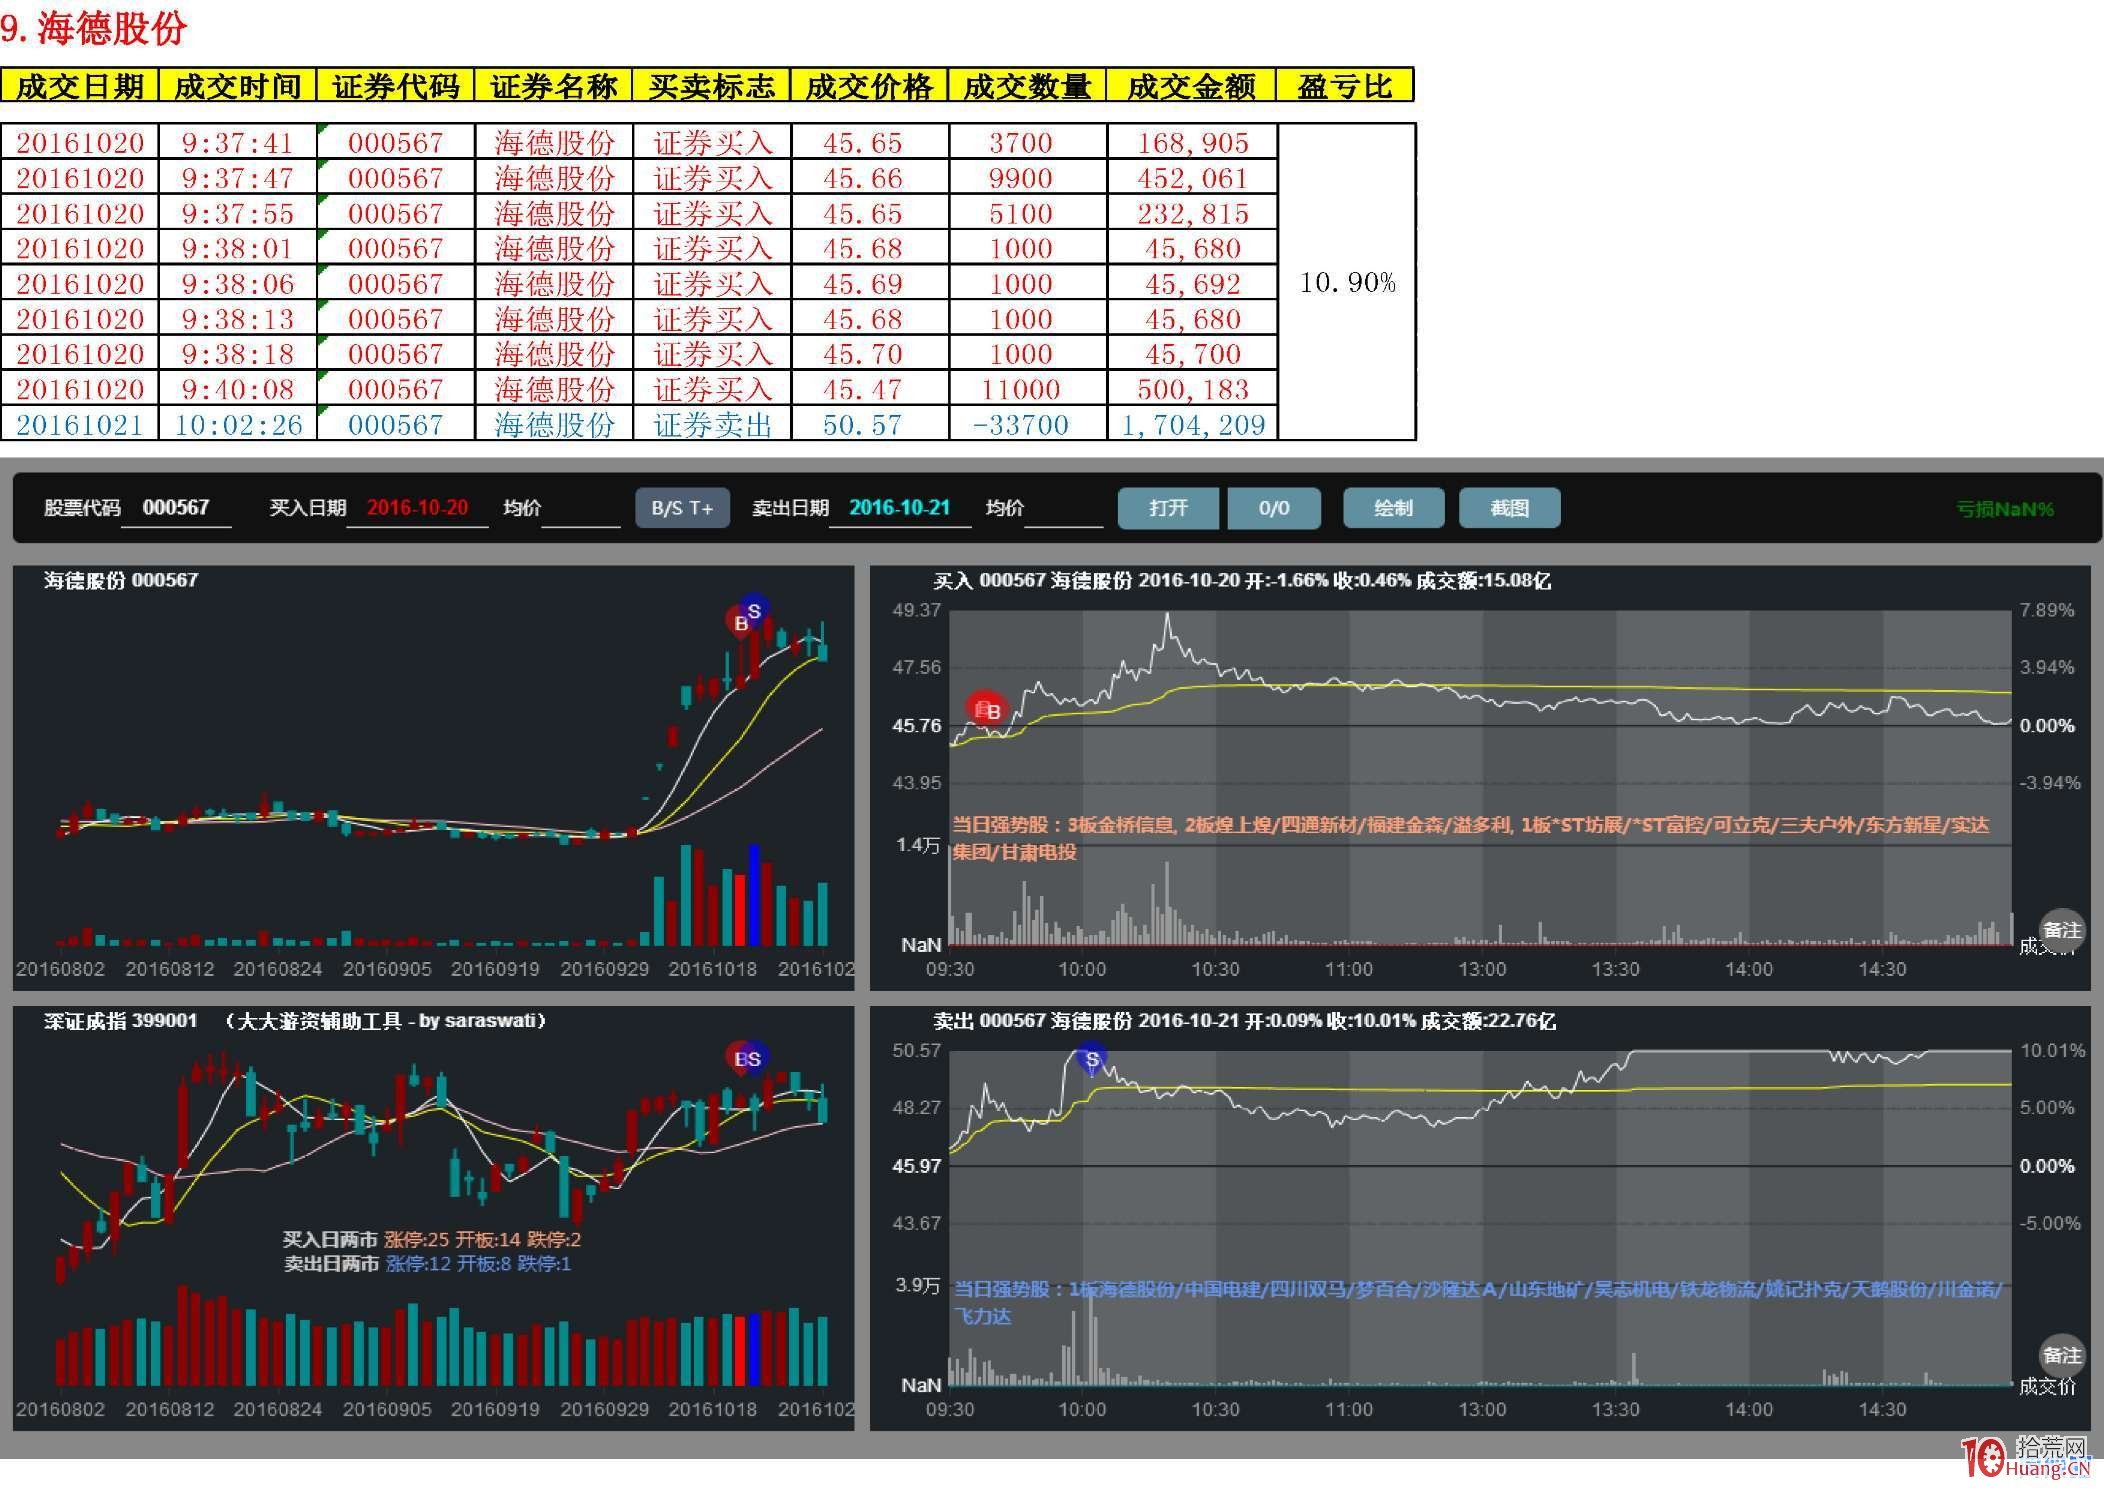The width and height of the screenshot is (2104, 1488).
Task: Click the 10.90% profit ratio cell
Action: (1347, 282)
